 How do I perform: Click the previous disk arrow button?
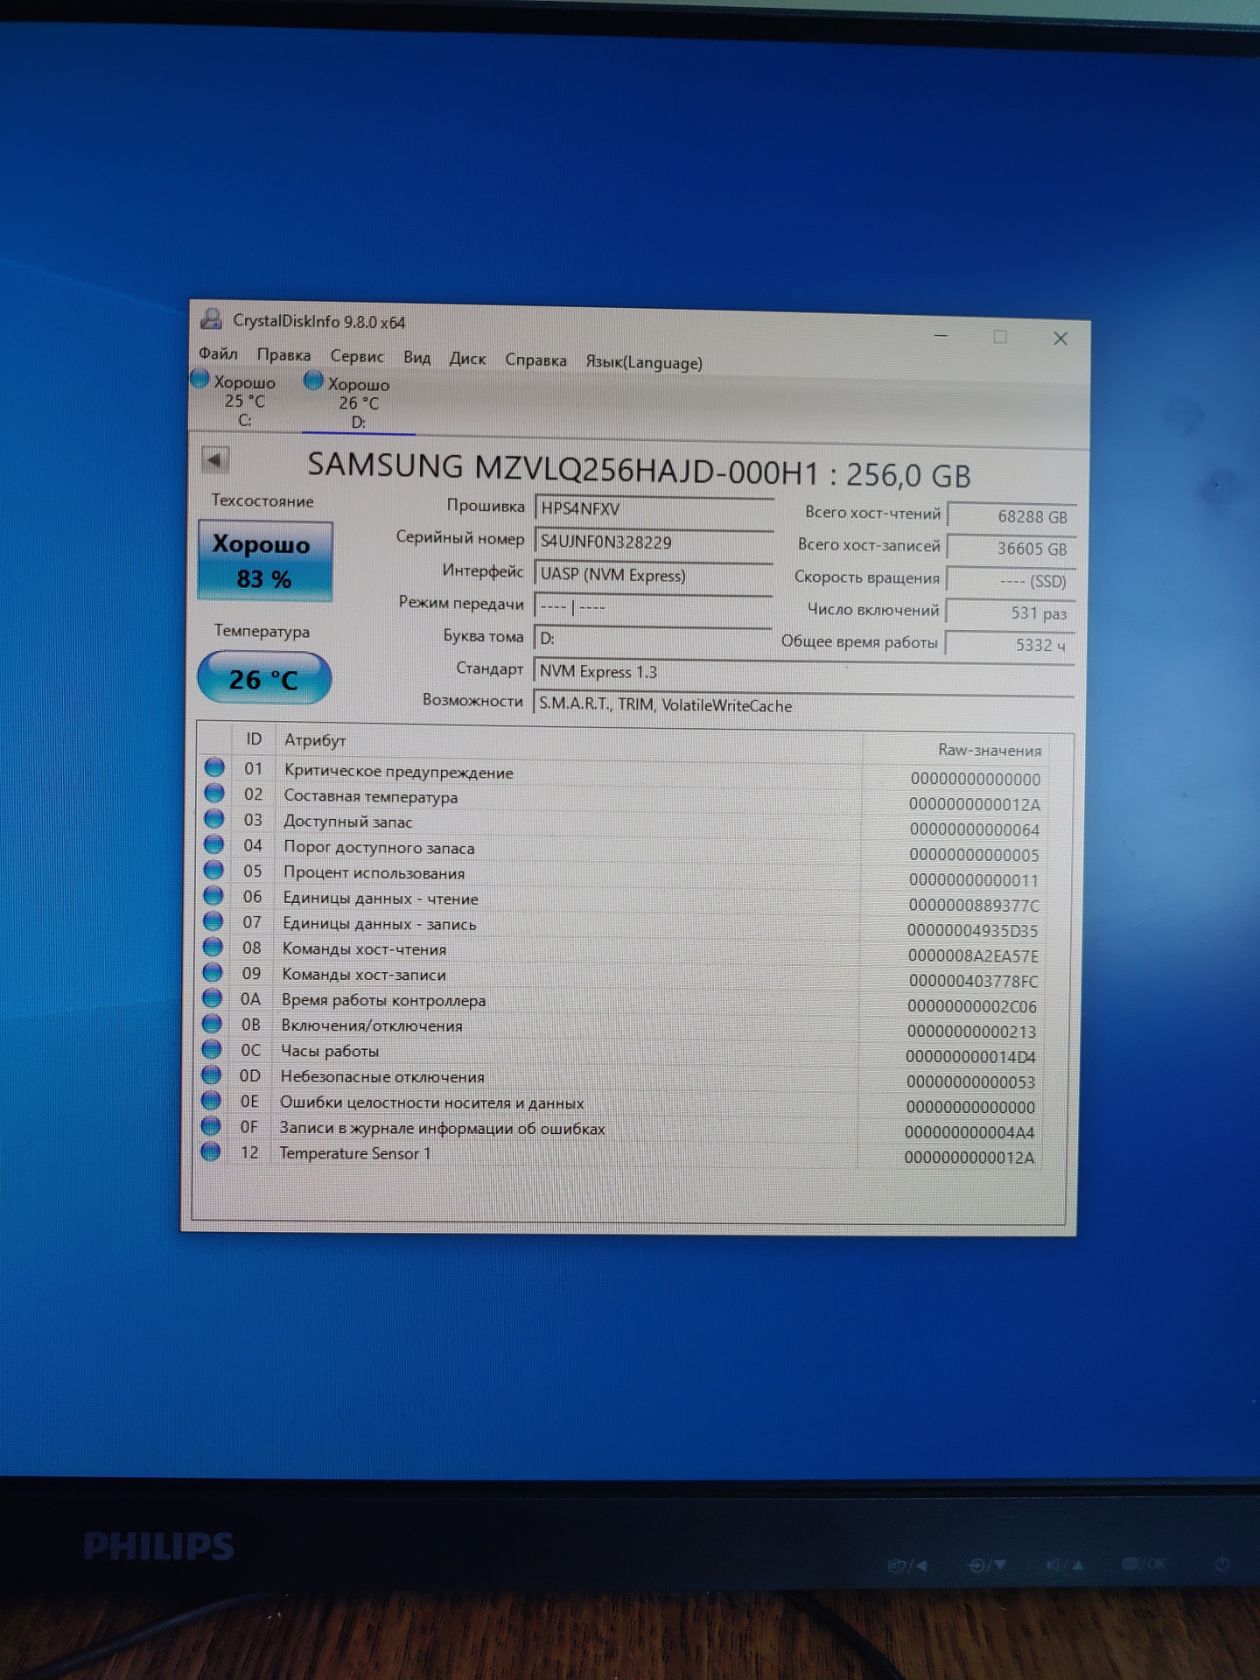[214, 460]
